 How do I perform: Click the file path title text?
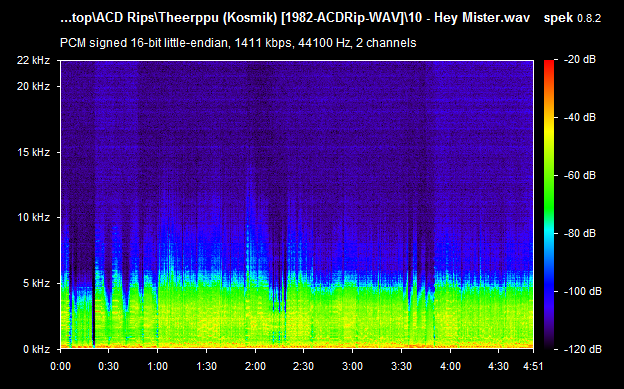[x=295, y=18]
